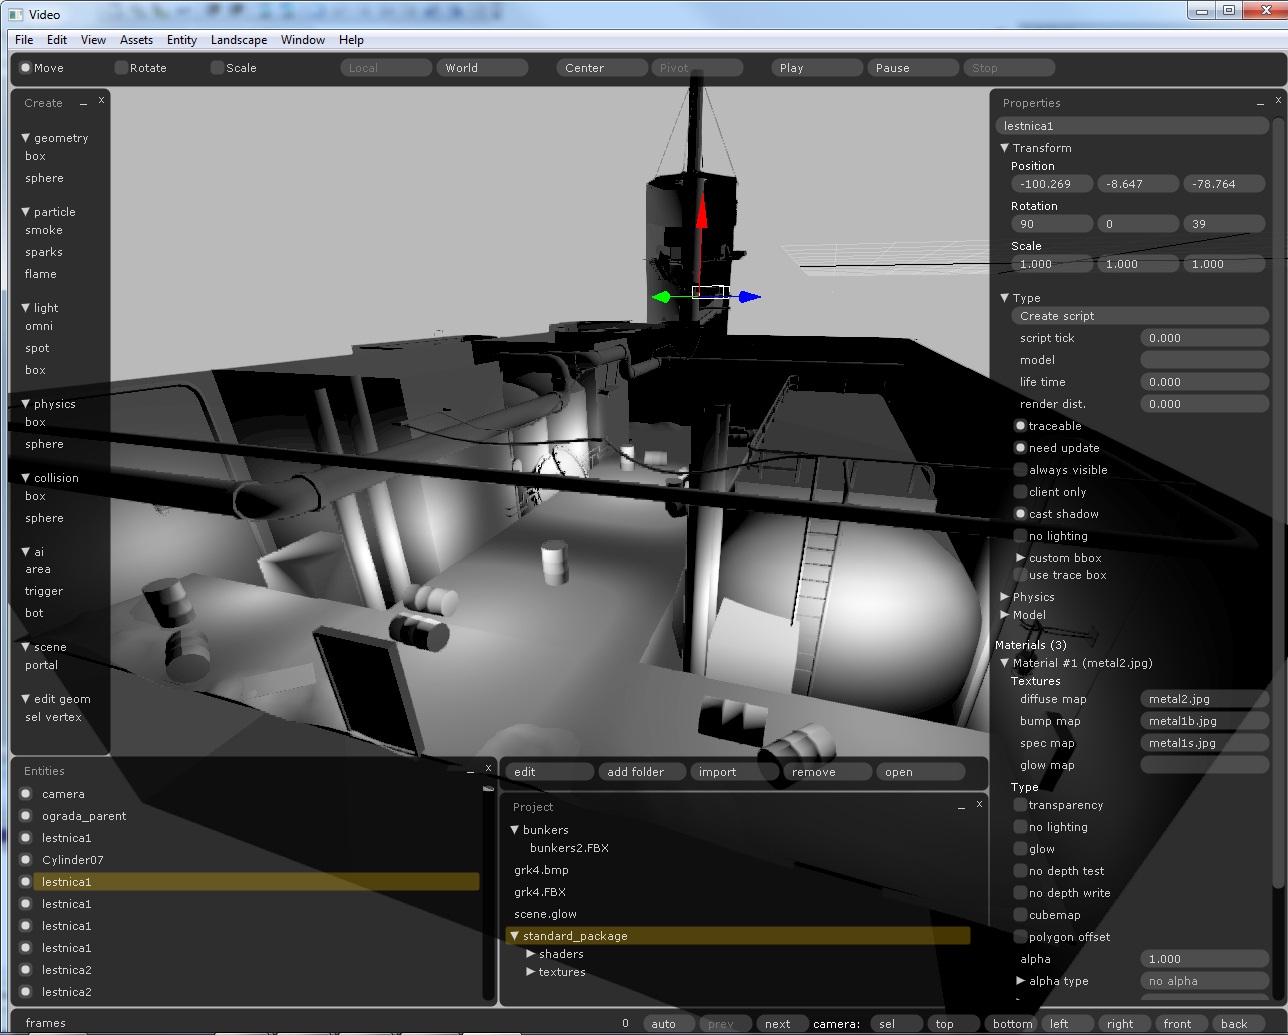Expand the alpha type setting
The height and width of the screenshot is (1035, 1288).
pos(1021,981)
